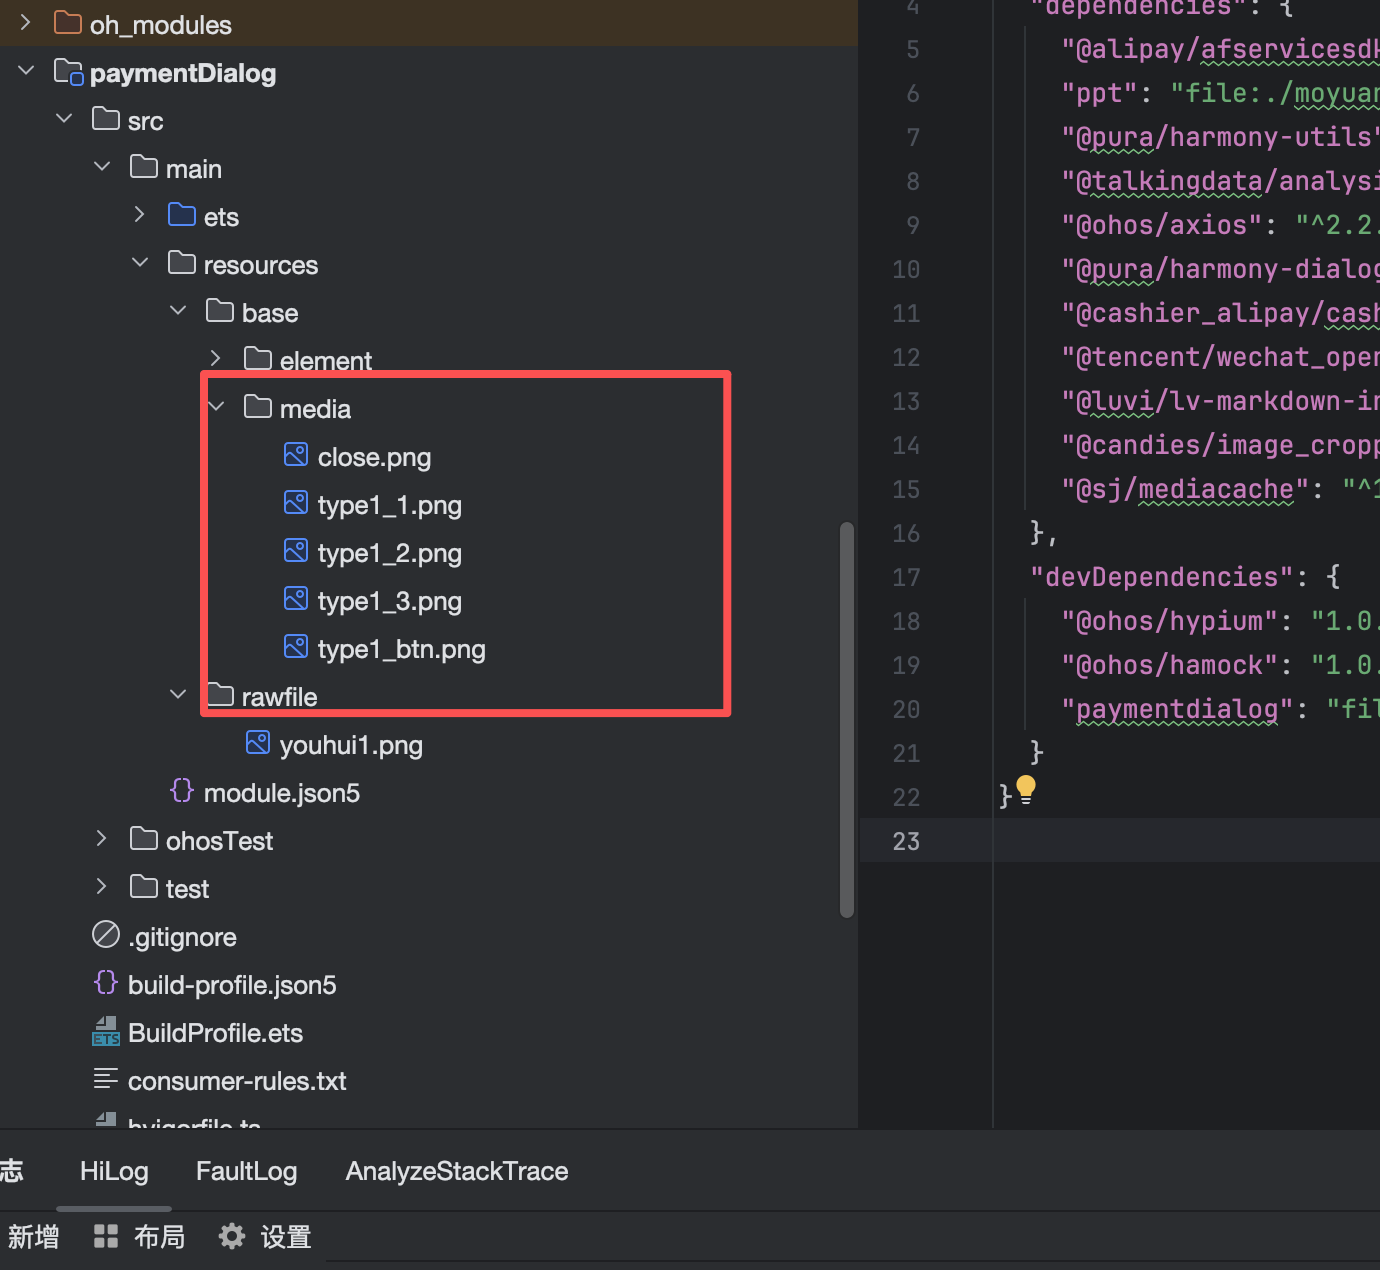Collapse the rawfile folder
Image resolution: width=1380 pixels, height=1270 pixels.
[178, 695]
